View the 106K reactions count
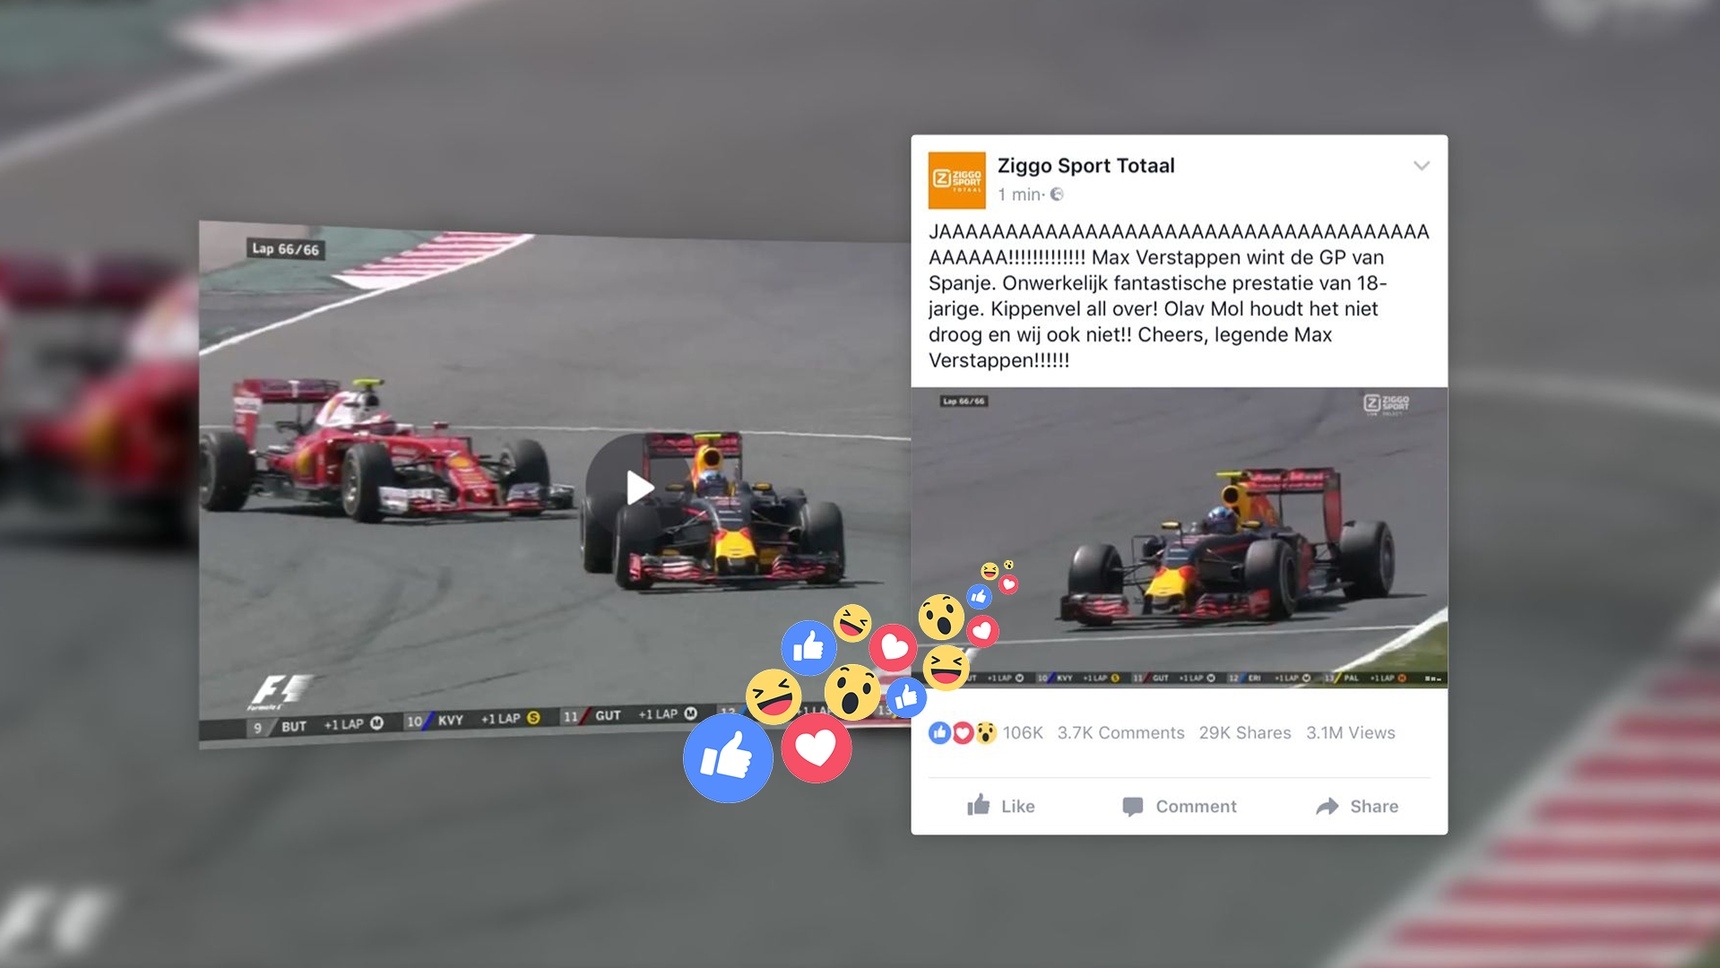 [1022, 733]
